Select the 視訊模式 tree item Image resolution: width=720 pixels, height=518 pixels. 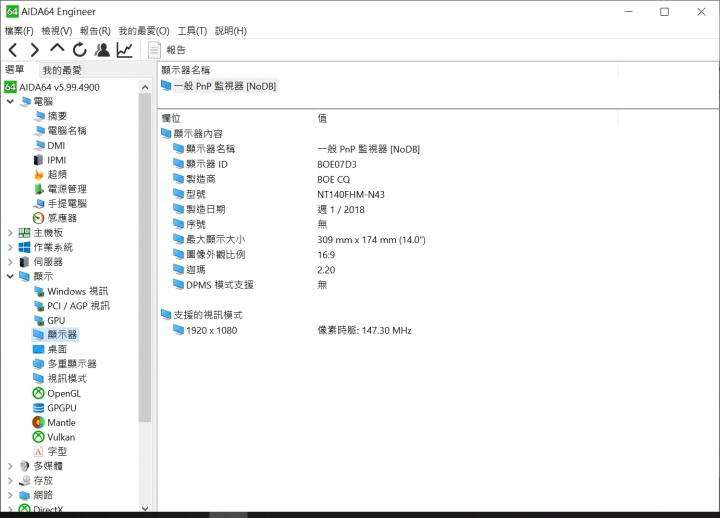[x=60, y=378]
